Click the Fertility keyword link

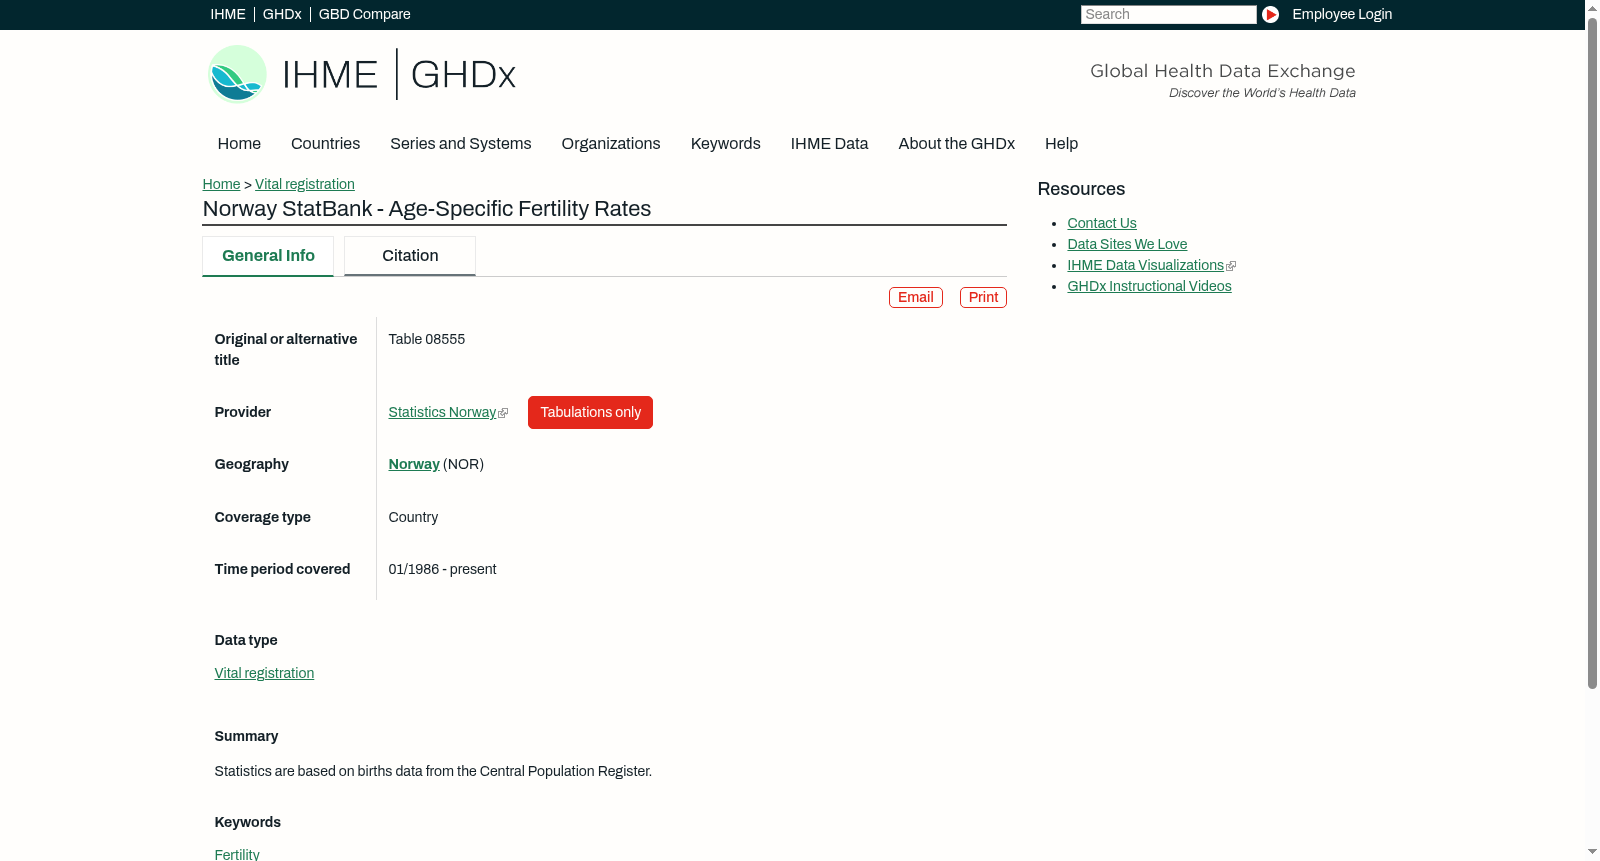coord(237,854)
